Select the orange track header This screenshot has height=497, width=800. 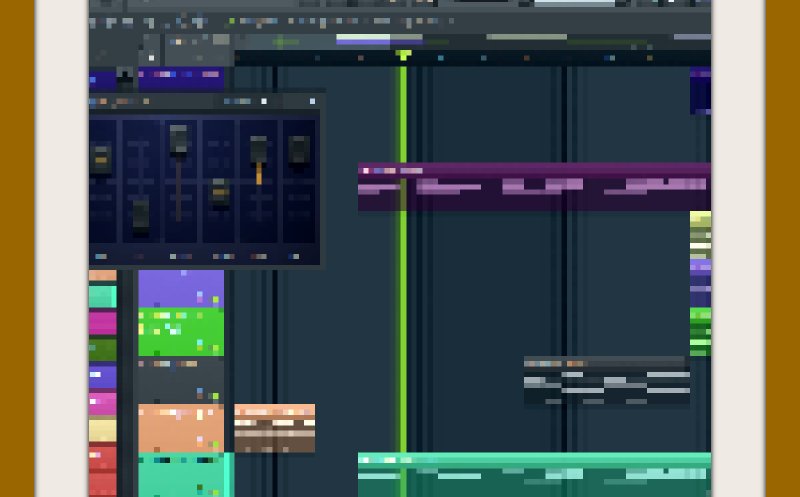point(181,428)
